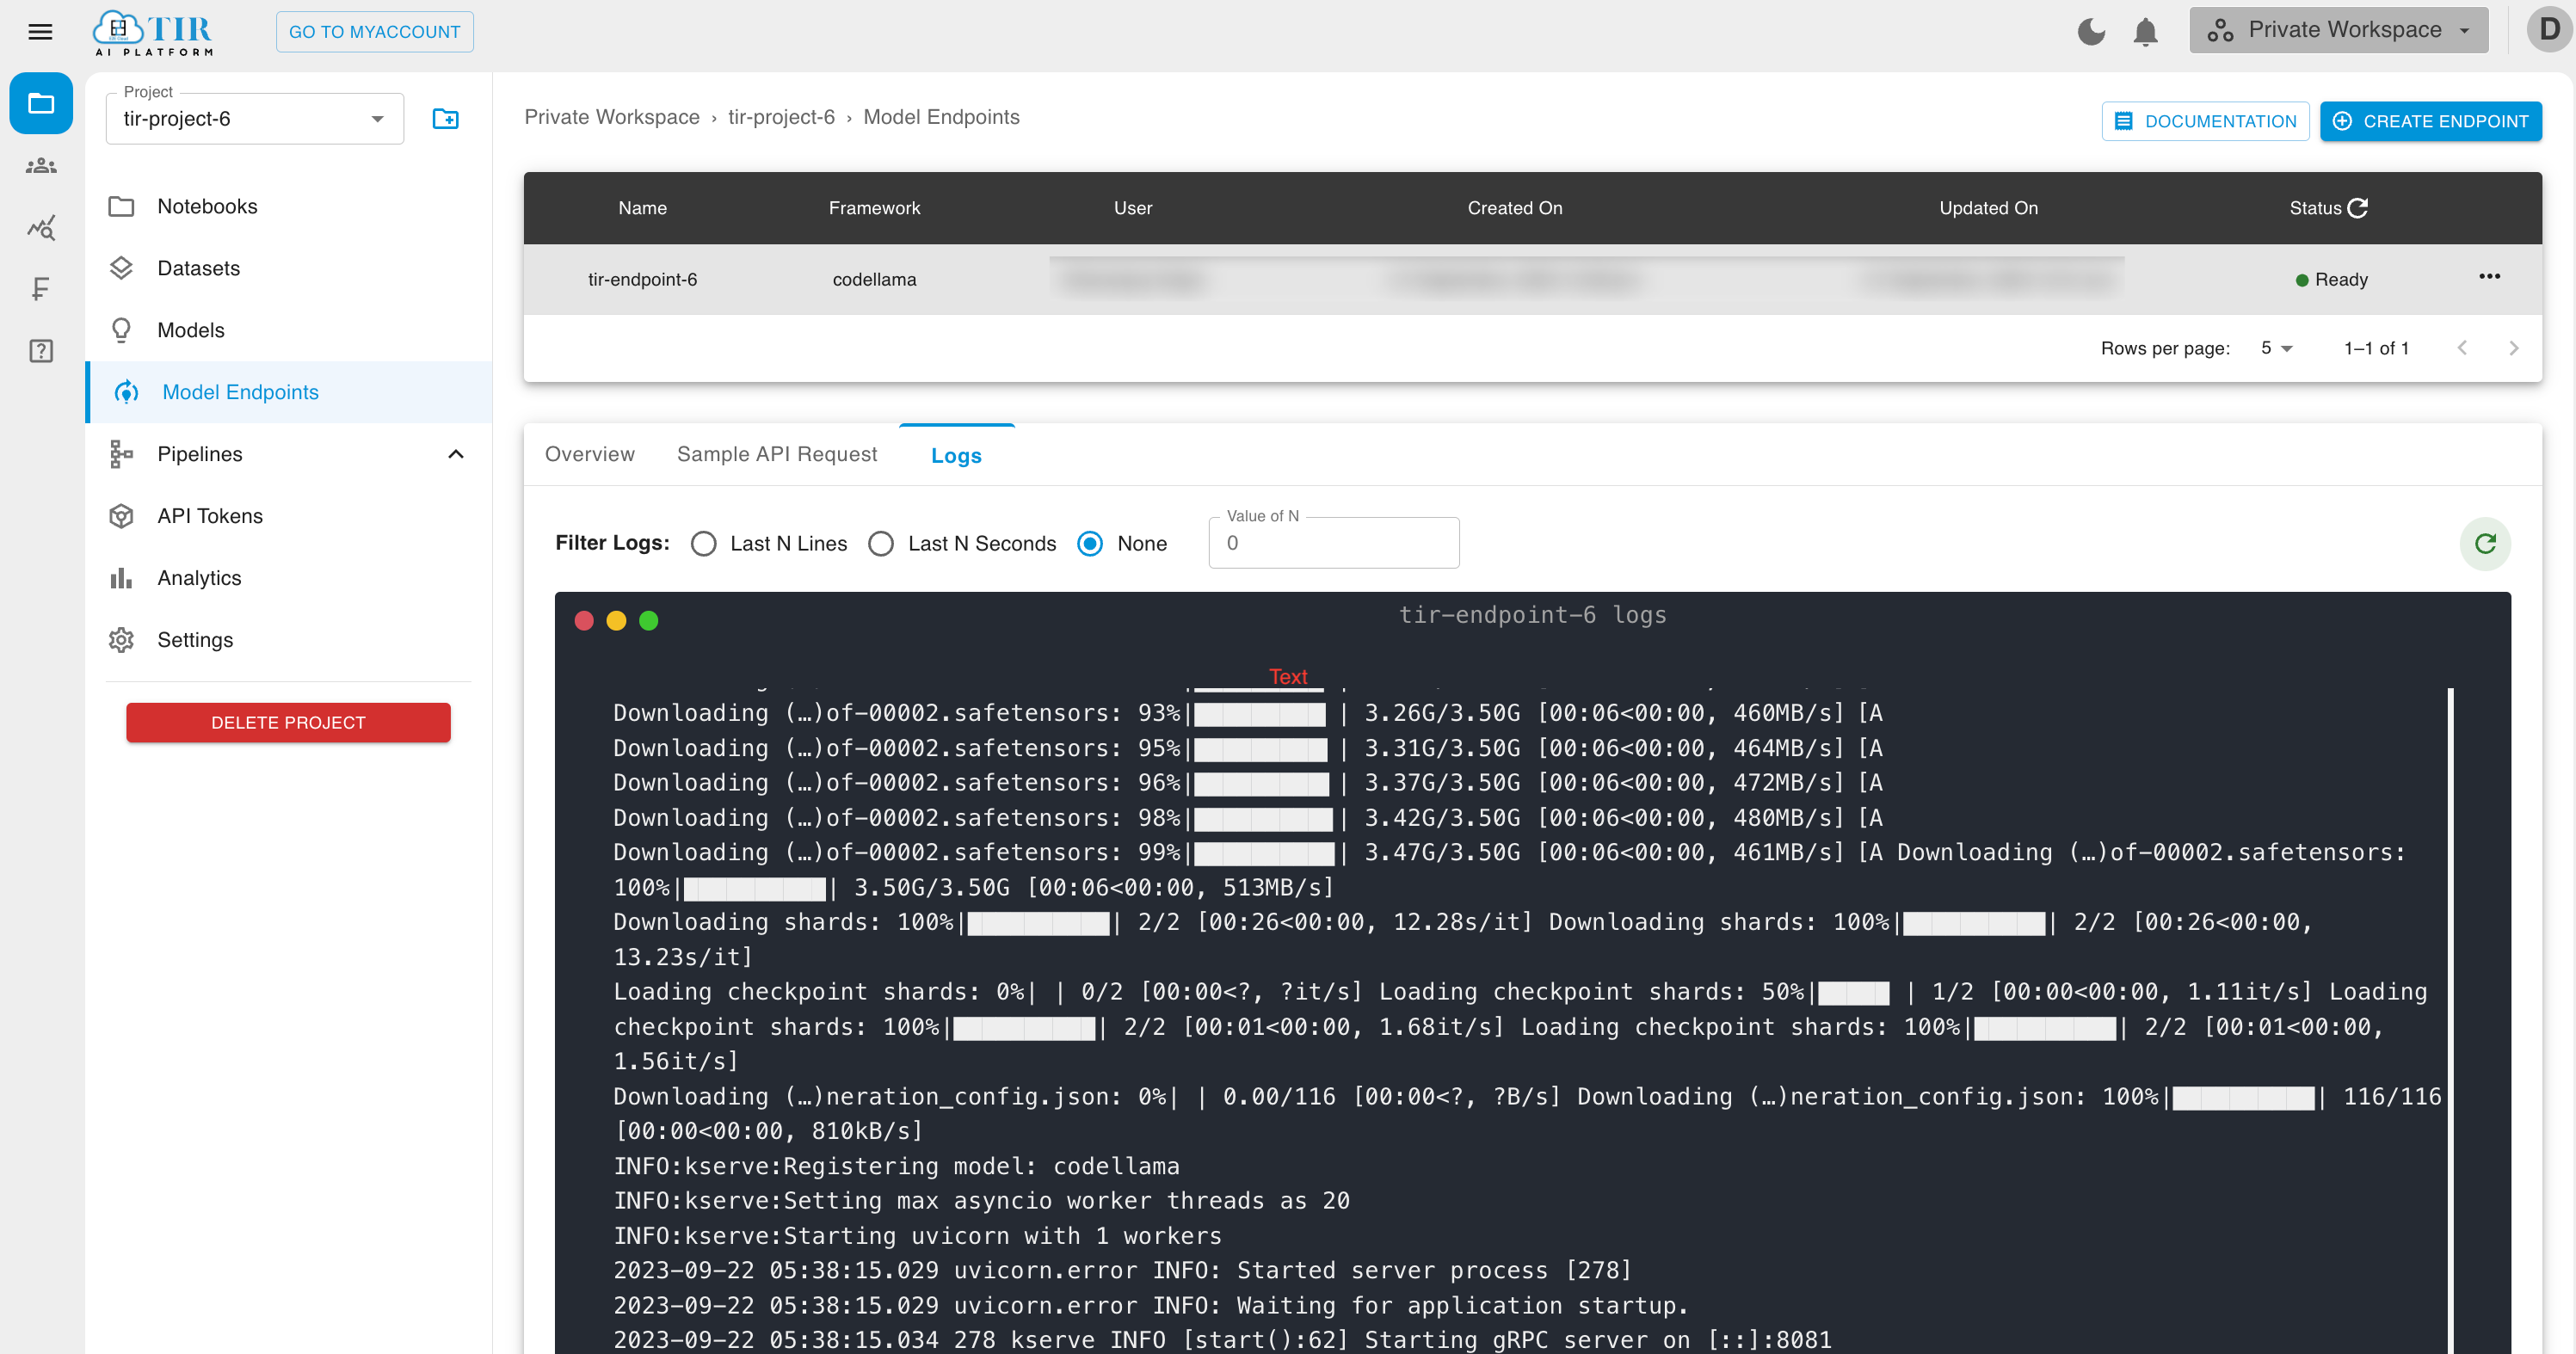
Task: Toggle the None filter logs option
Action: click(1090, 544)
